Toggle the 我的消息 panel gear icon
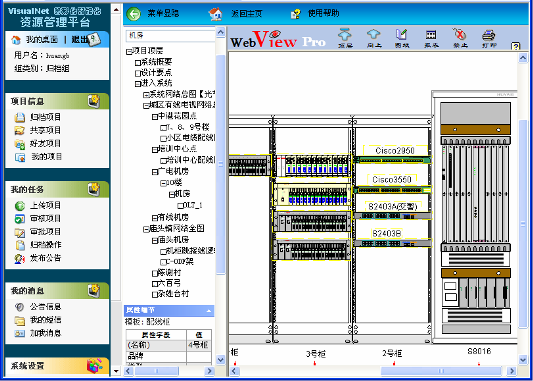533x381 pixels. (93, 290)
